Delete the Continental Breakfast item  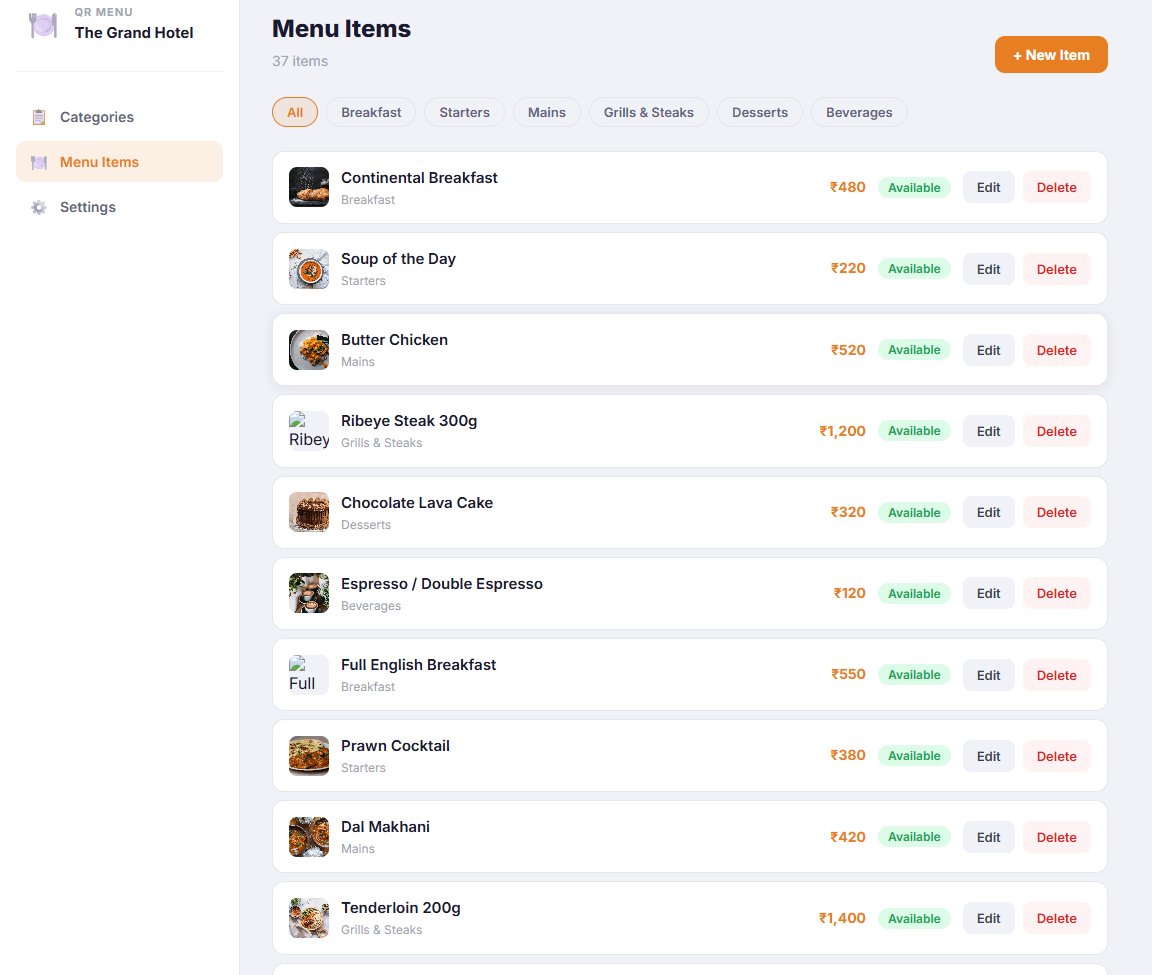click(1056, 187)
